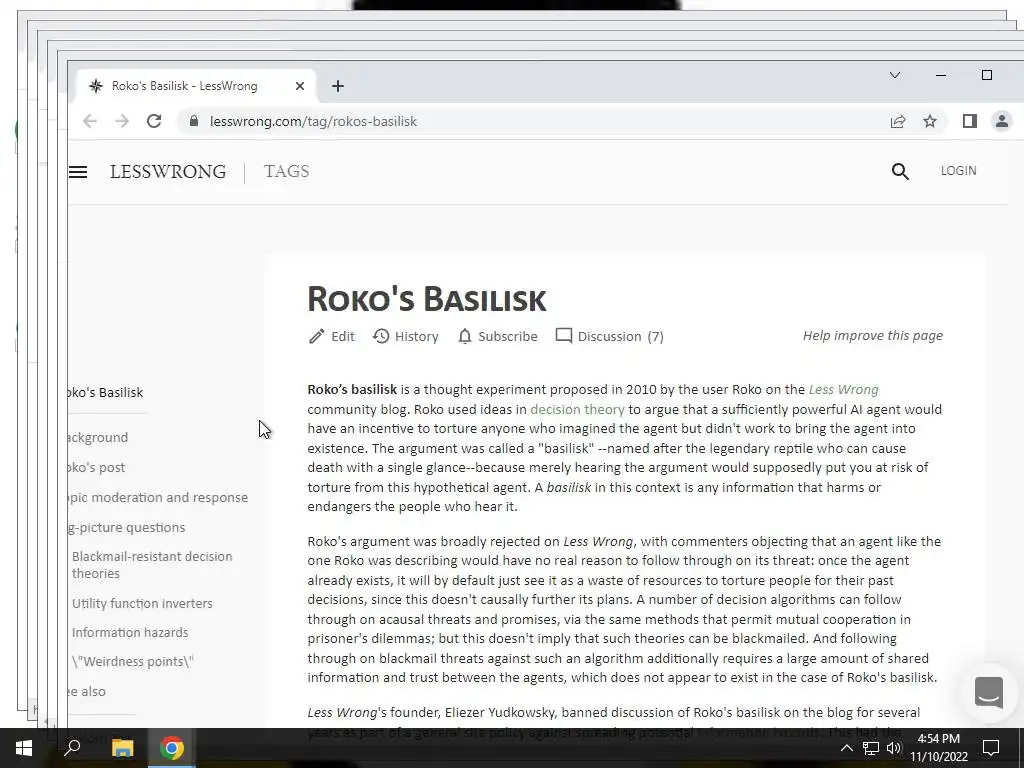Open the LessWrong search icon
Image resolution: width=1024 pixels, height=768 pixels.
(900, 171)
